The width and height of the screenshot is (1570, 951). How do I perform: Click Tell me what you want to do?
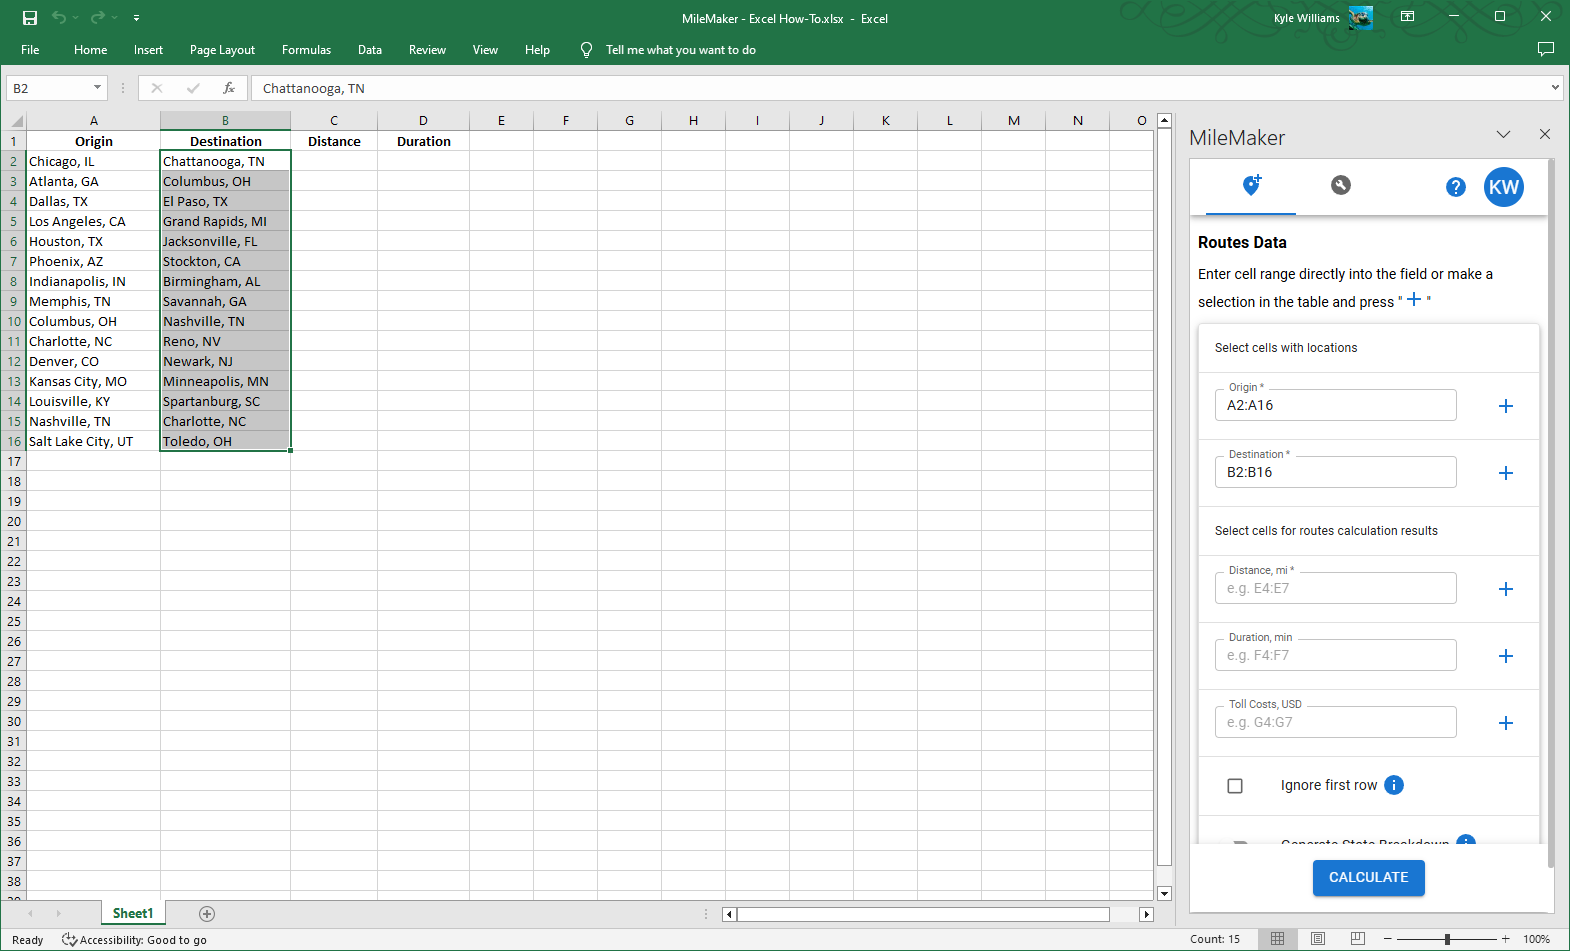(x=680, y=50)
